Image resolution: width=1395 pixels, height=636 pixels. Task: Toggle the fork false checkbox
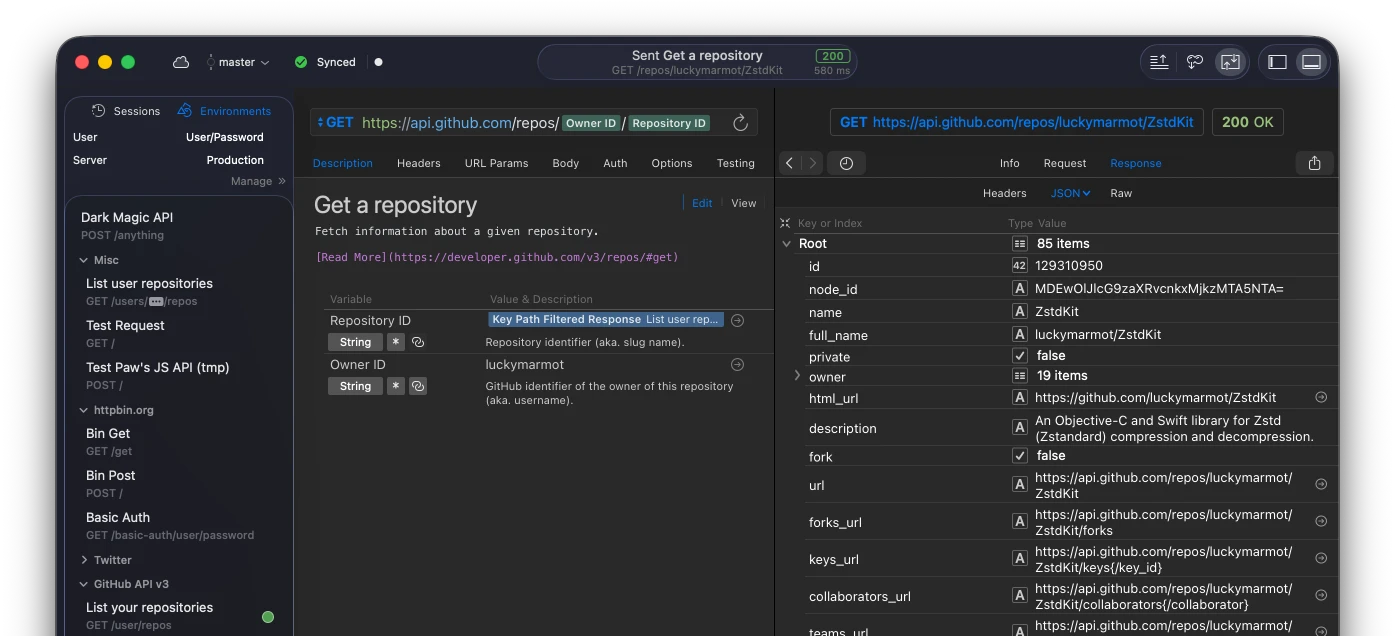click(1020, 456)
